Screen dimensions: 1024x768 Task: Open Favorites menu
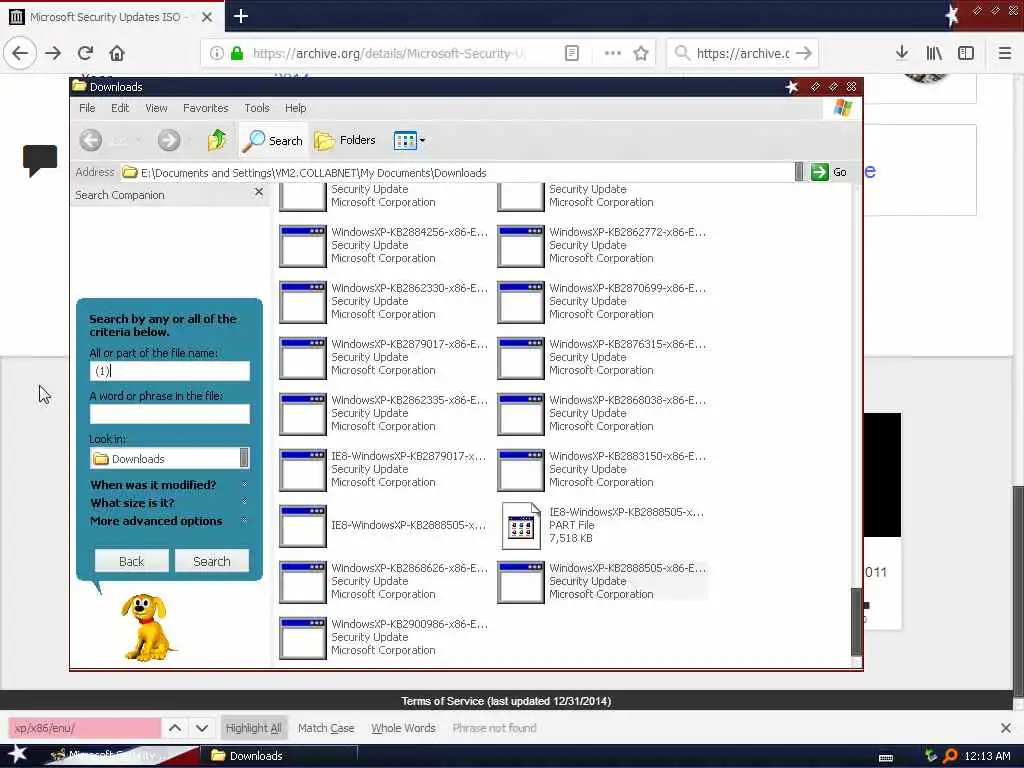coord(206,108)
